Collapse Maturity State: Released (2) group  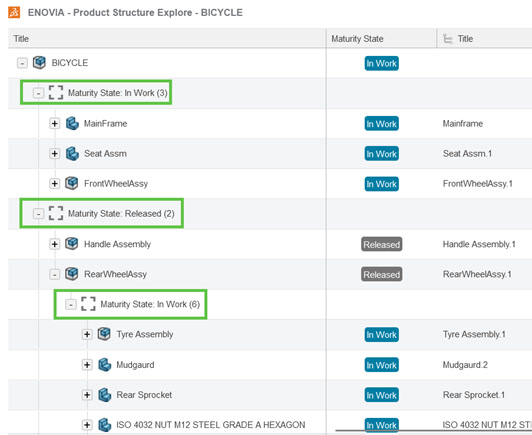point(38,214)
